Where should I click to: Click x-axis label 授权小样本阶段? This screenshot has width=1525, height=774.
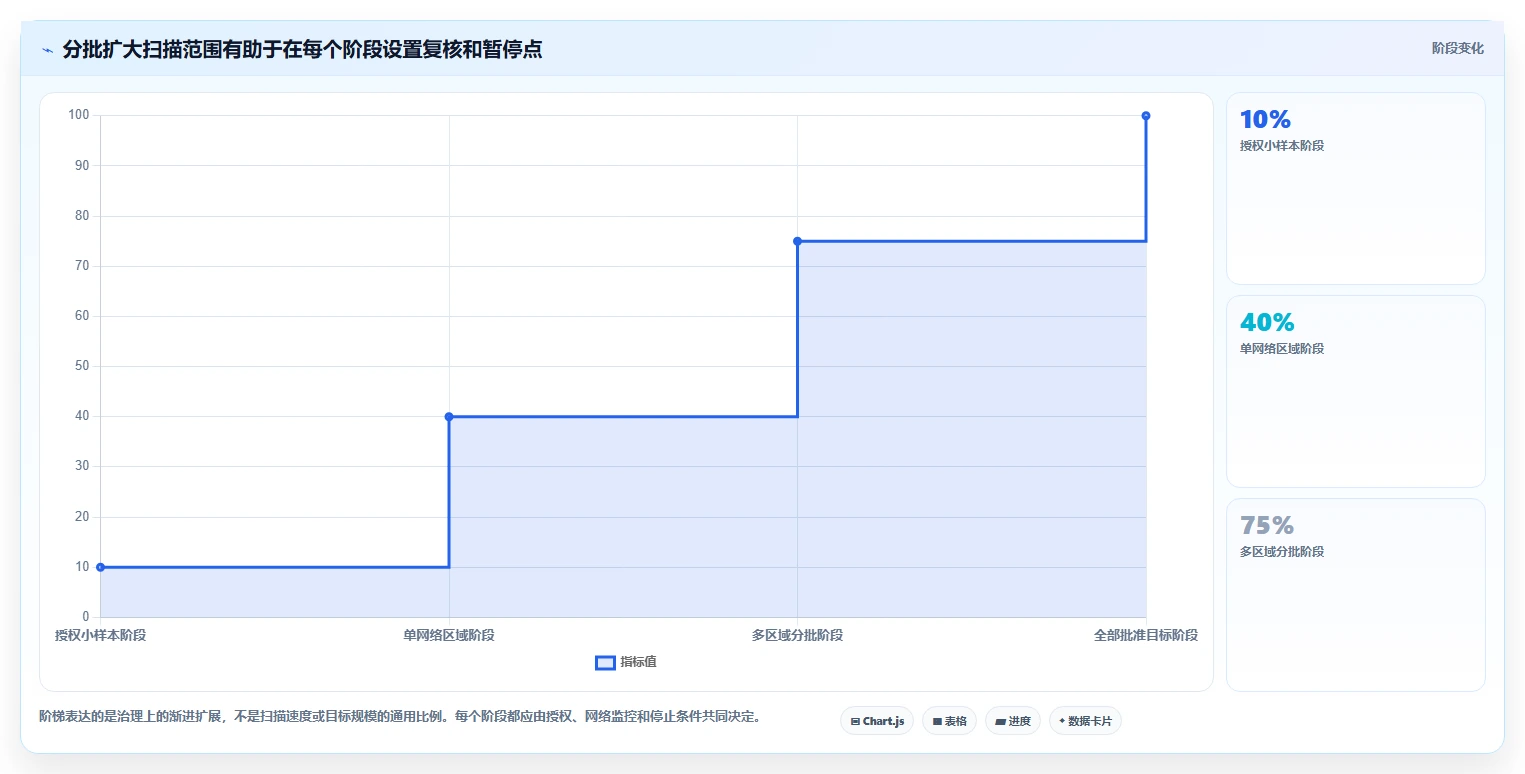click(100, 635)
